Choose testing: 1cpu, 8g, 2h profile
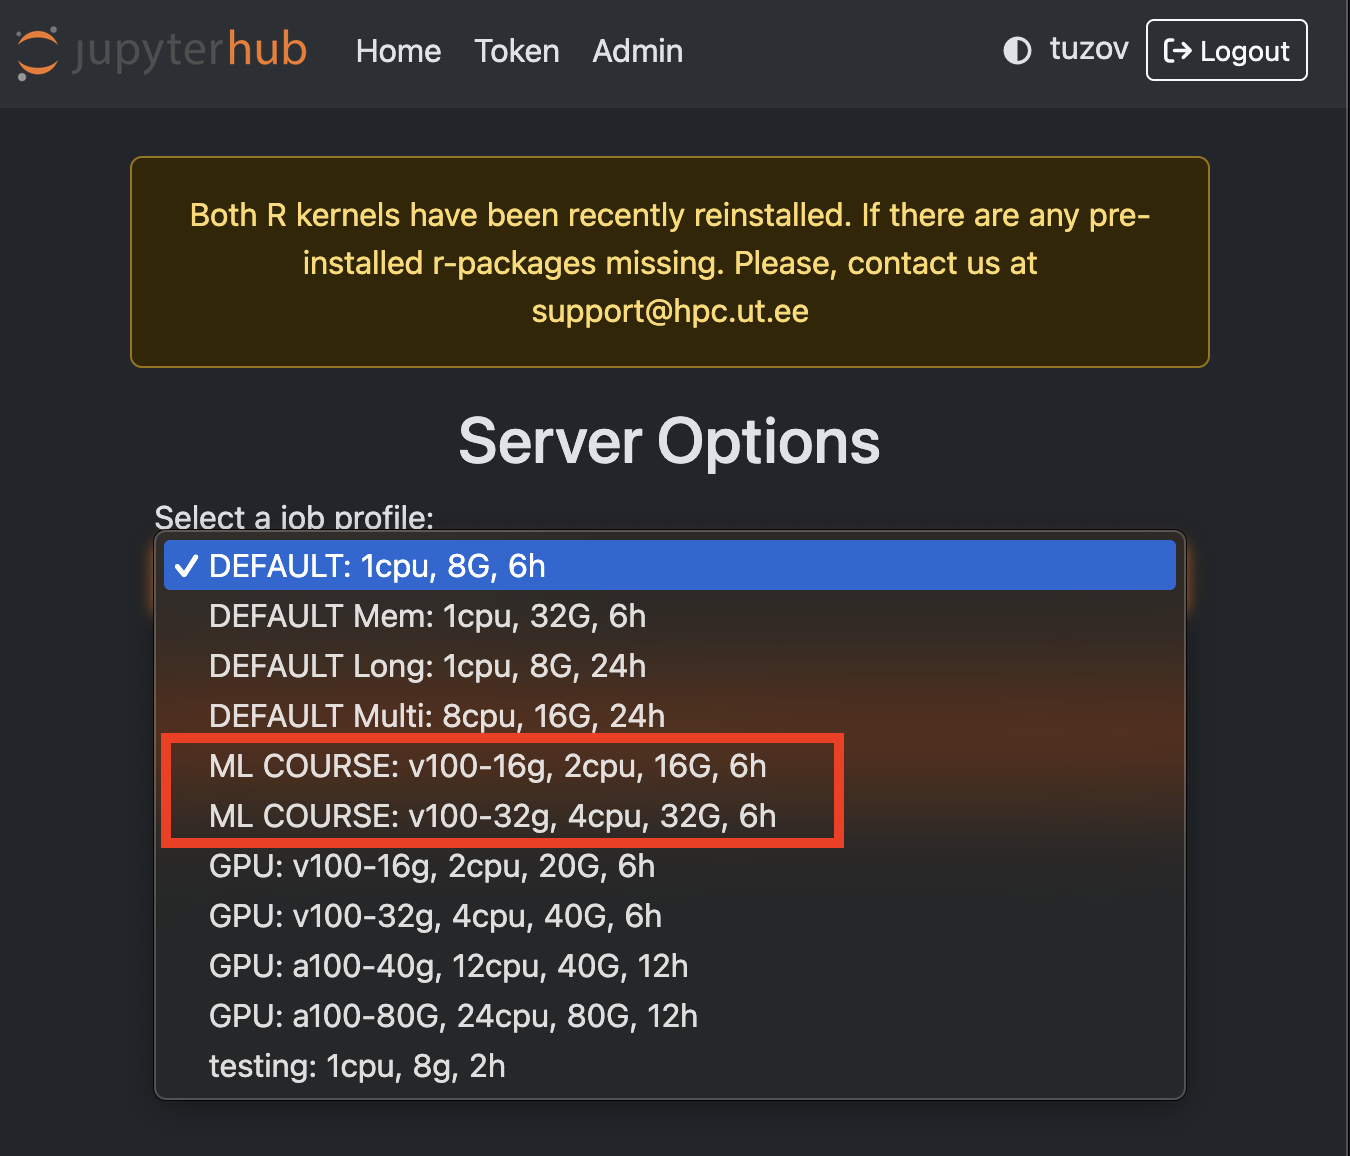This screenshot has width=1350, height=1156. pos(669,1066)
